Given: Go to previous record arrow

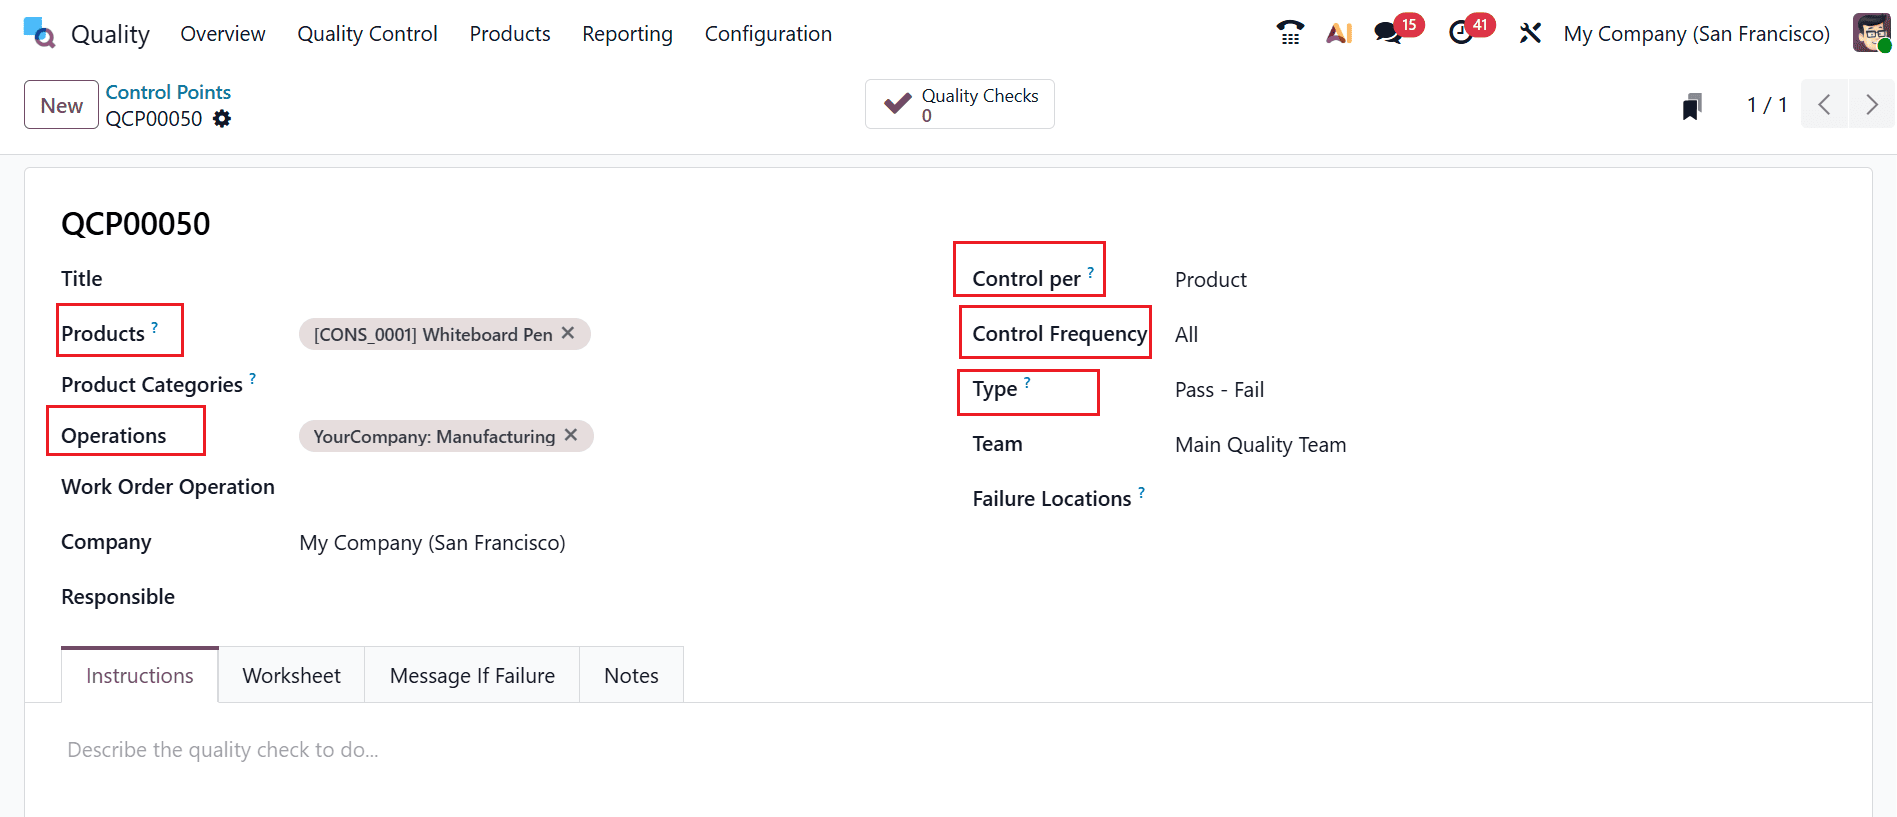Looking at the screenshot, I should click(1824, 104).
